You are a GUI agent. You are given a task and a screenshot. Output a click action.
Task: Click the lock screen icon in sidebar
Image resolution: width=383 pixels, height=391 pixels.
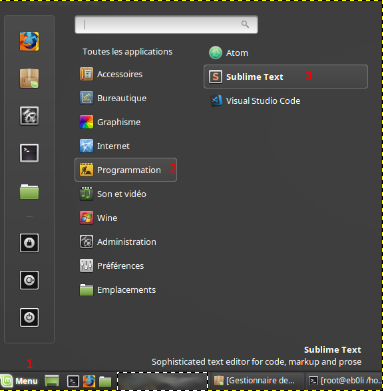(29, 243)
